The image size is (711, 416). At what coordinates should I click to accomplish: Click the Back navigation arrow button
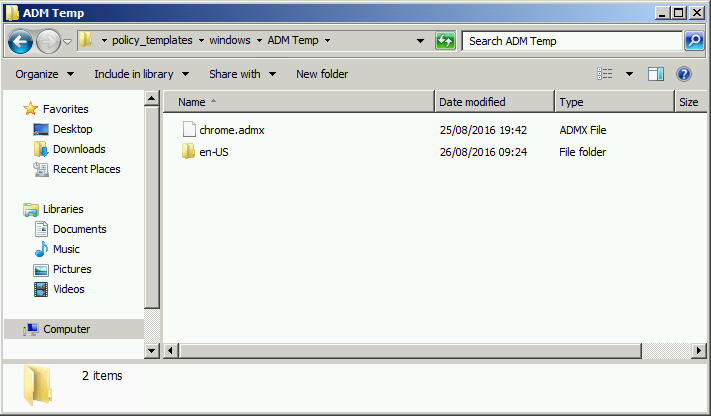click(20, 41)
